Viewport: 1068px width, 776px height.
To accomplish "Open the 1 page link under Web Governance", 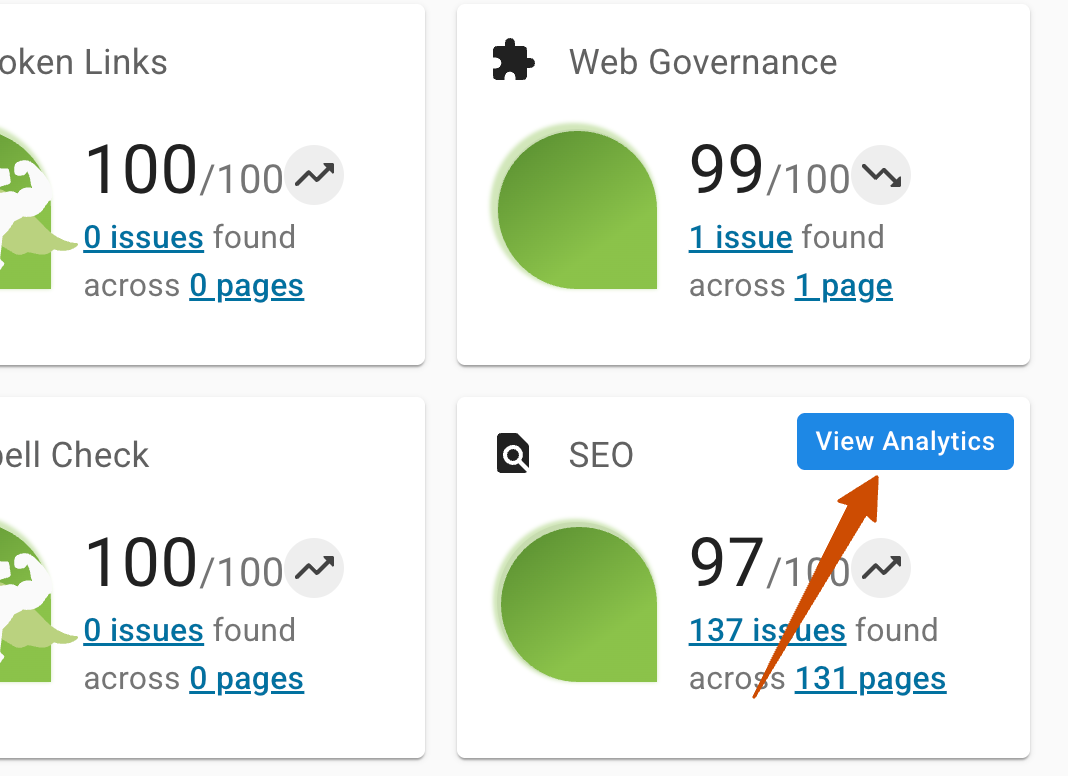I will pos(843,285).
